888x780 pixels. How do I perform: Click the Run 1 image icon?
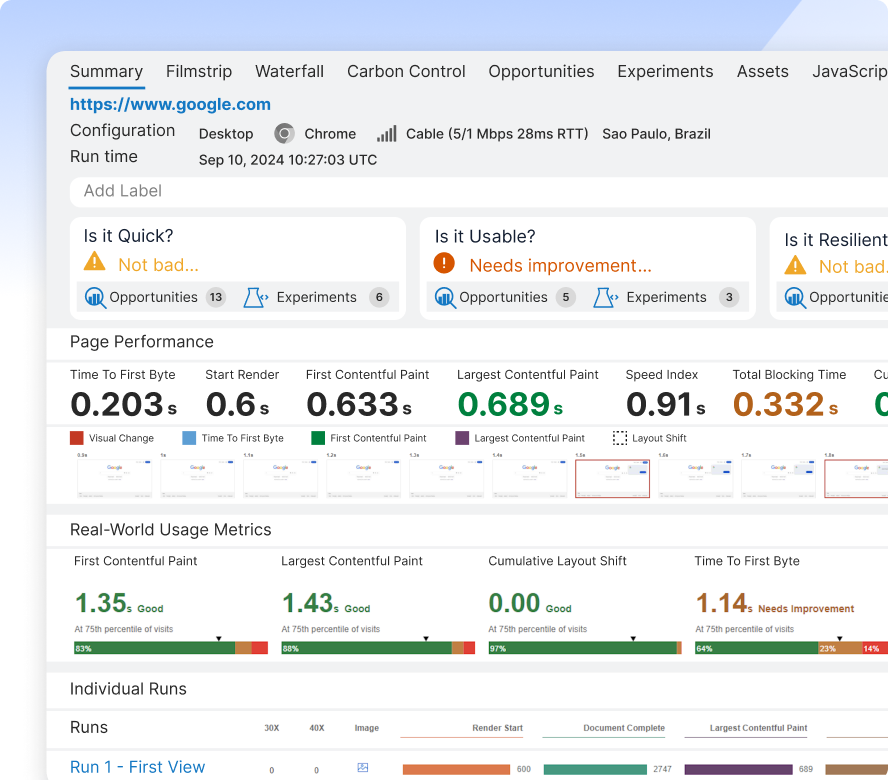(363, 768)
